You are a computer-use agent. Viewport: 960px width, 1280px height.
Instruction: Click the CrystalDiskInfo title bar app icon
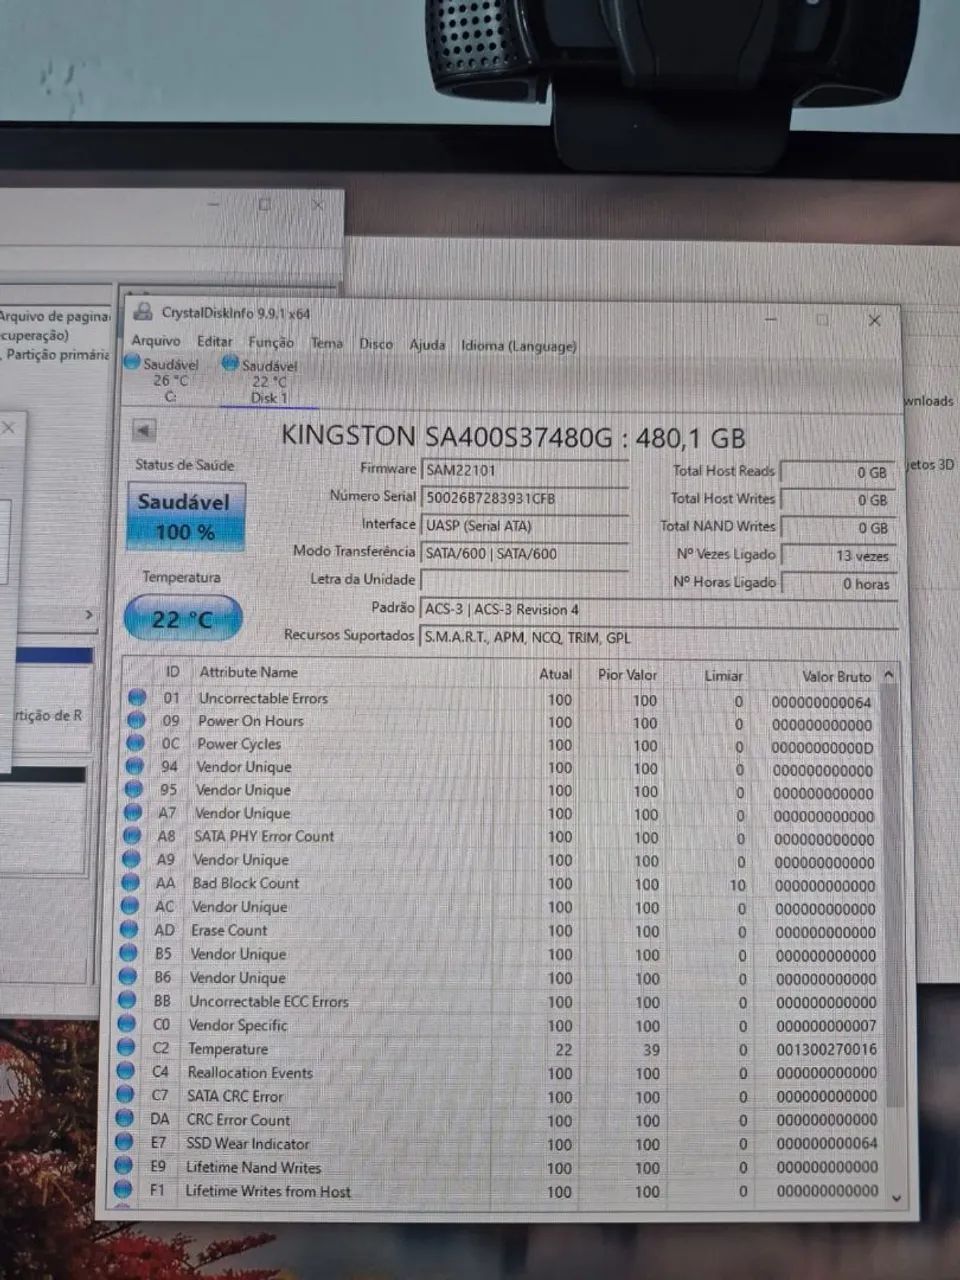(143, 312)
